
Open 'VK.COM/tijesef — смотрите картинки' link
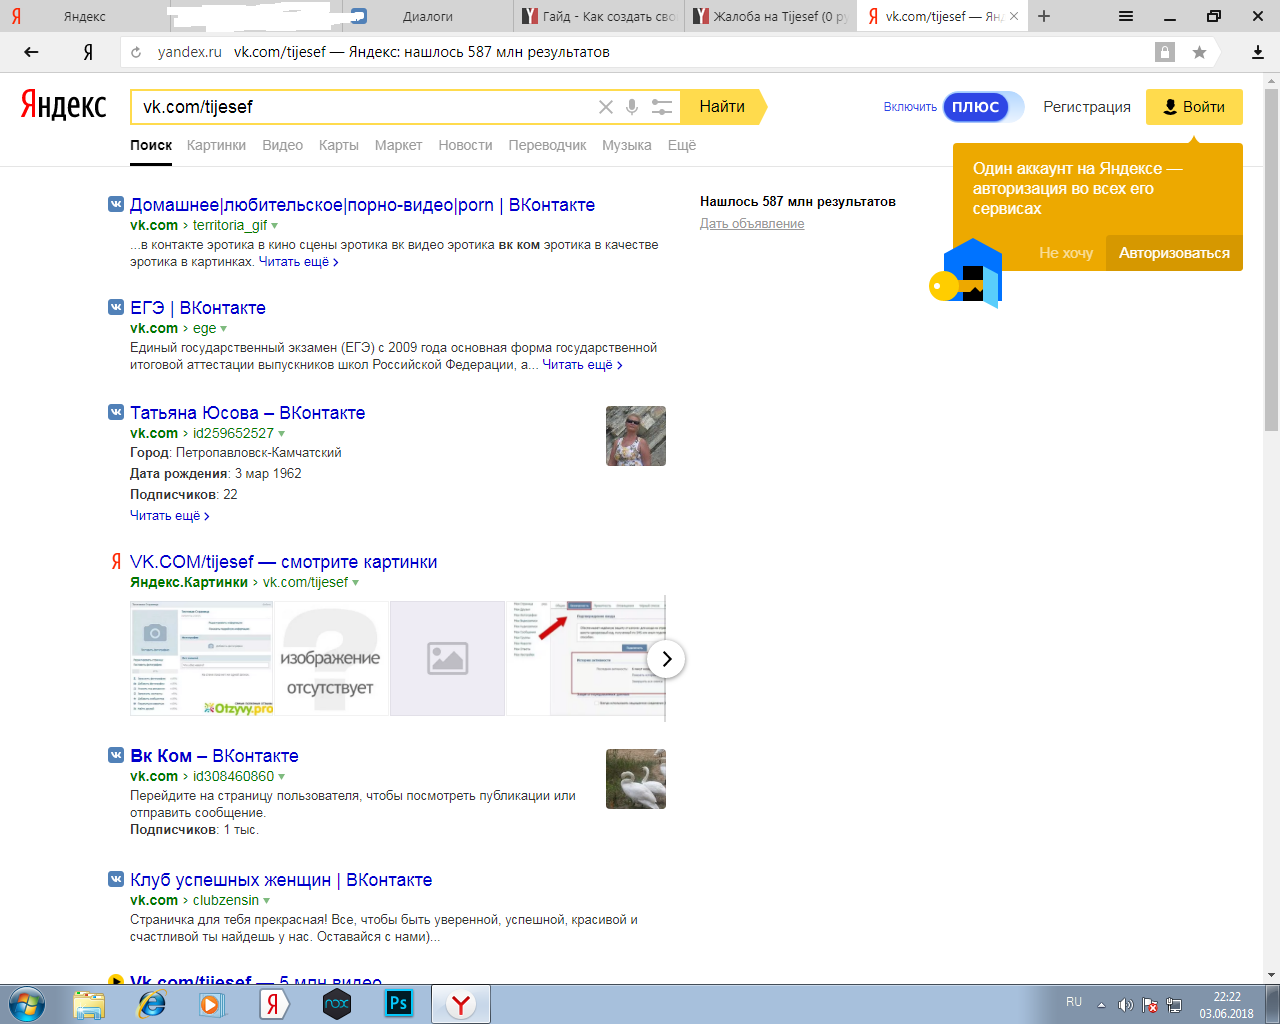point(283,562)
